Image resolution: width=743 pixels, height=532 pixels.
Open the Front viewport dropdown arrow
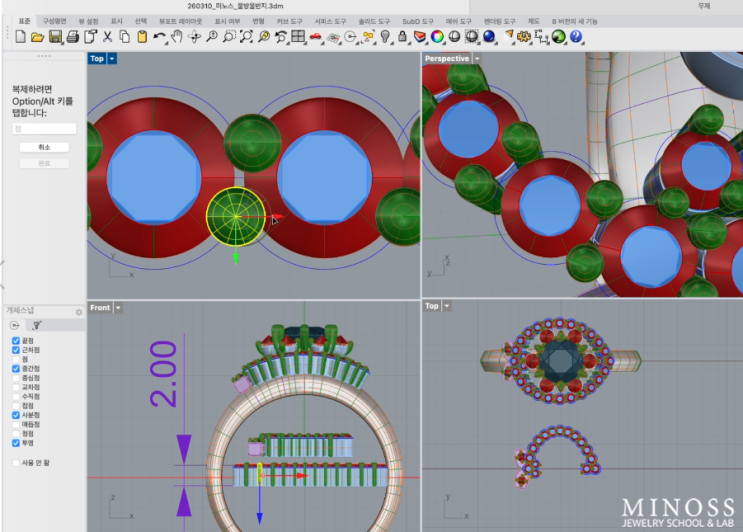[x=118, y=307]
